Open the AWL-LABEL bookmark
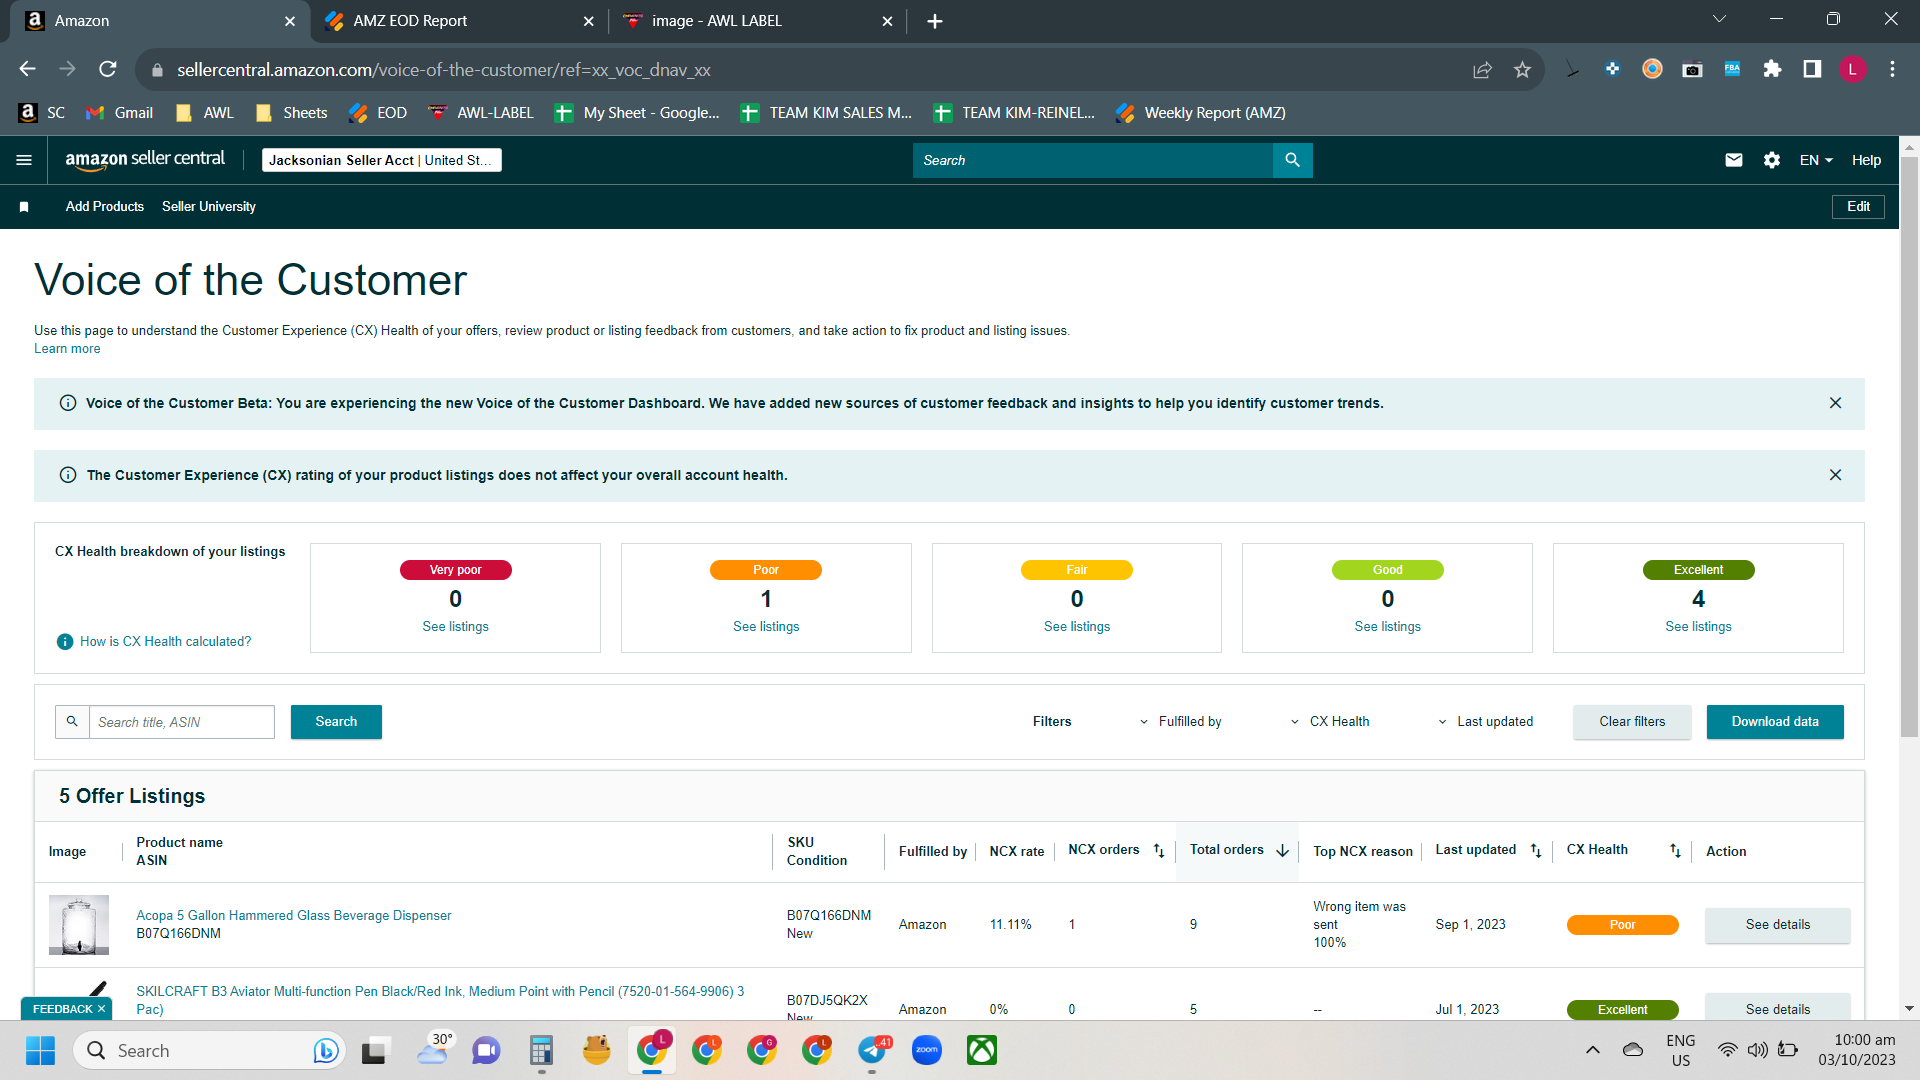1920x1080 pixels. tap(481, 113)
